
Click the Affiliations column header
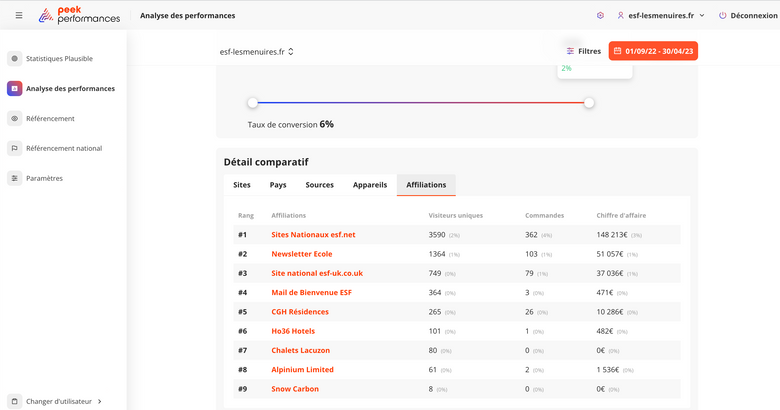pos(289,215)
